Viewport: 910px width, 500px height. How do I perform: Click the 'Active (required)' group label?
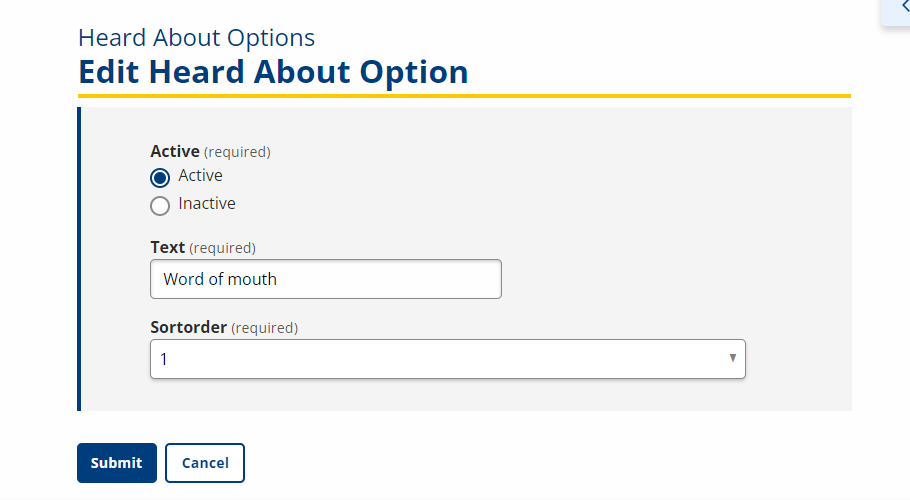coord(210,152)
